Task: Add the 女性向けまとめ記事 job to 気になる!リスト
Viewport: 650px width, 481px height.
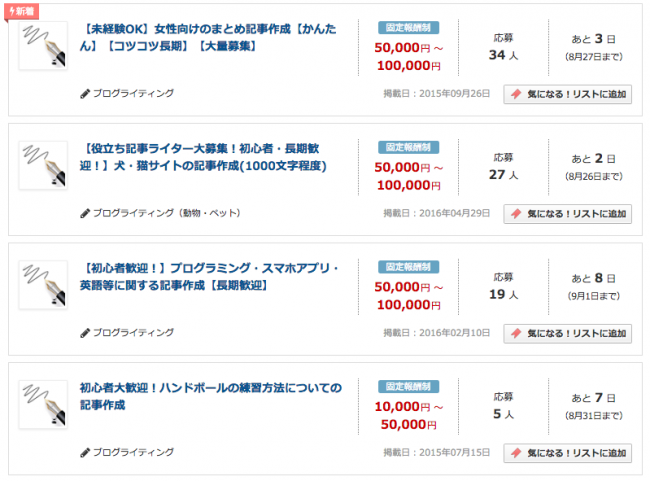Action: (x=567, y=94)
